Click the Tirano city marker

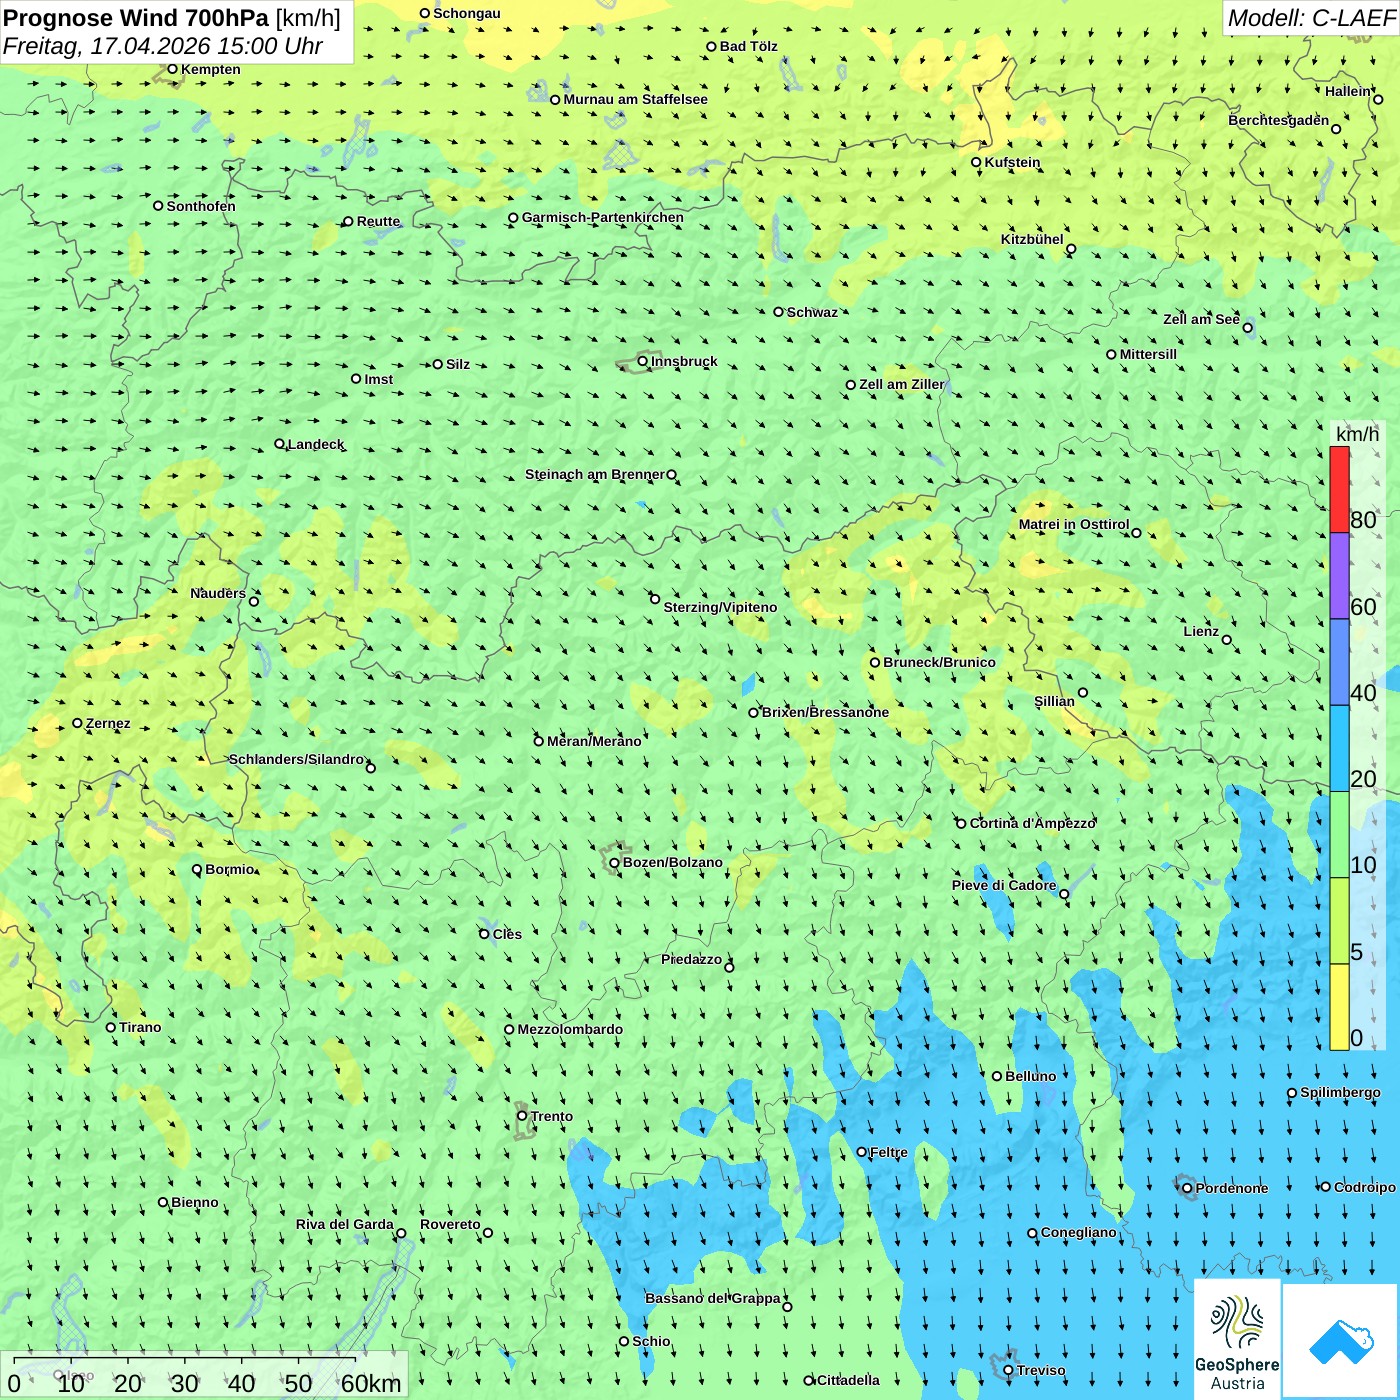pyautogui.click(x=111, y=1027)
